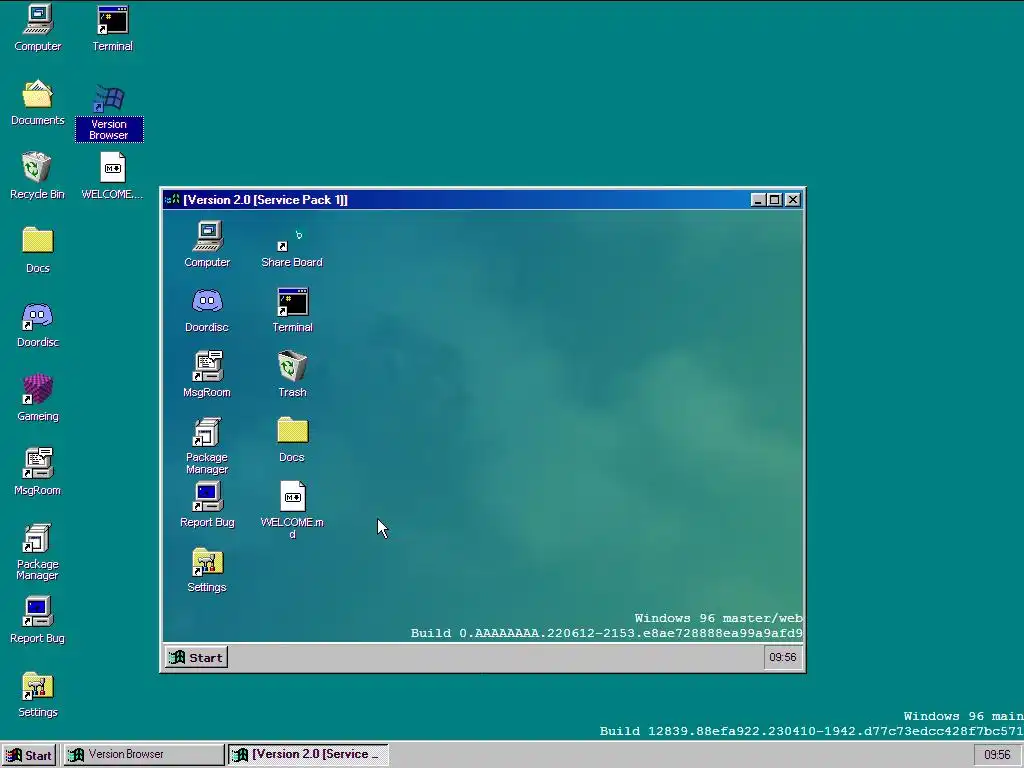Open the WELCOME... file on the outer desktop
Viewport: 1024px width, 768px height.
[112, 175]
